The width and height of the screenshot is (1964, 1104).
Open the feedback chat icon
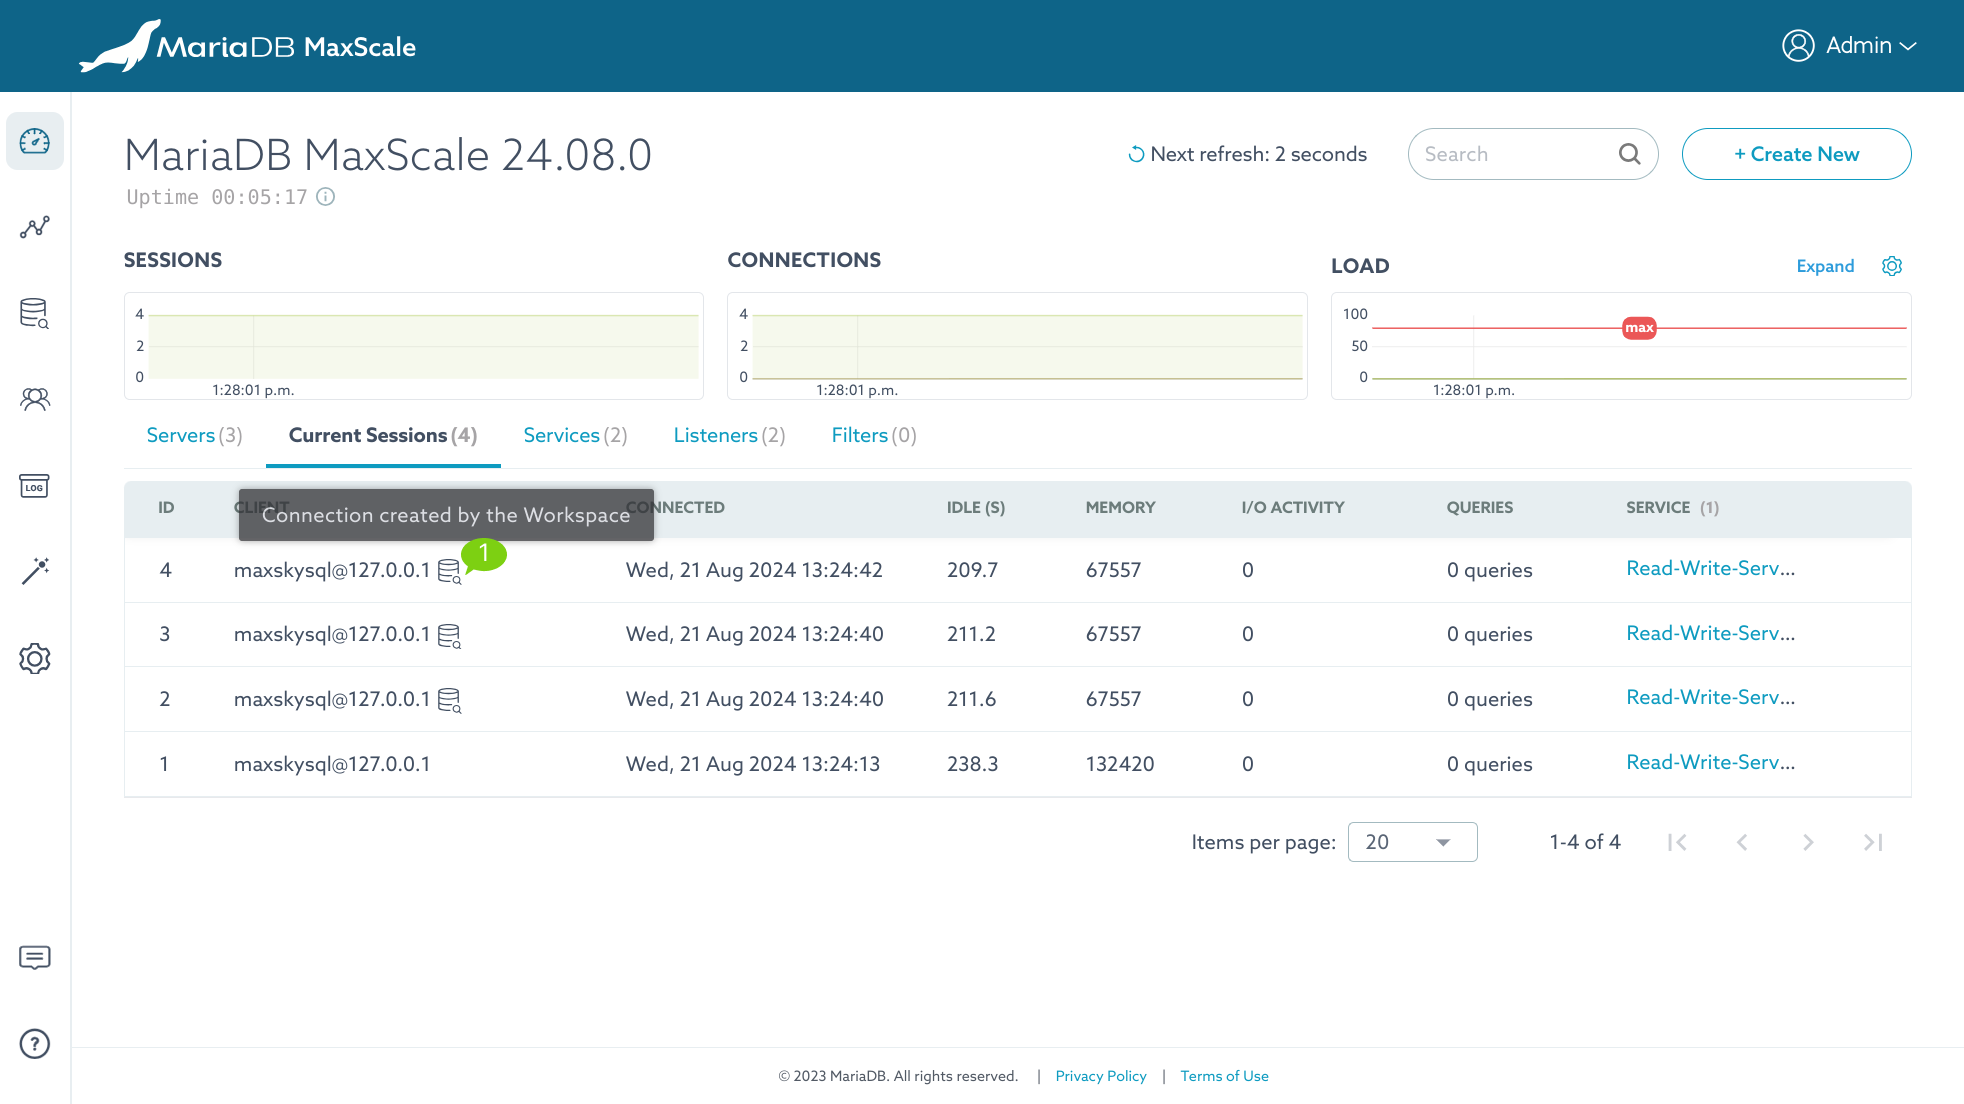(35, 957)
